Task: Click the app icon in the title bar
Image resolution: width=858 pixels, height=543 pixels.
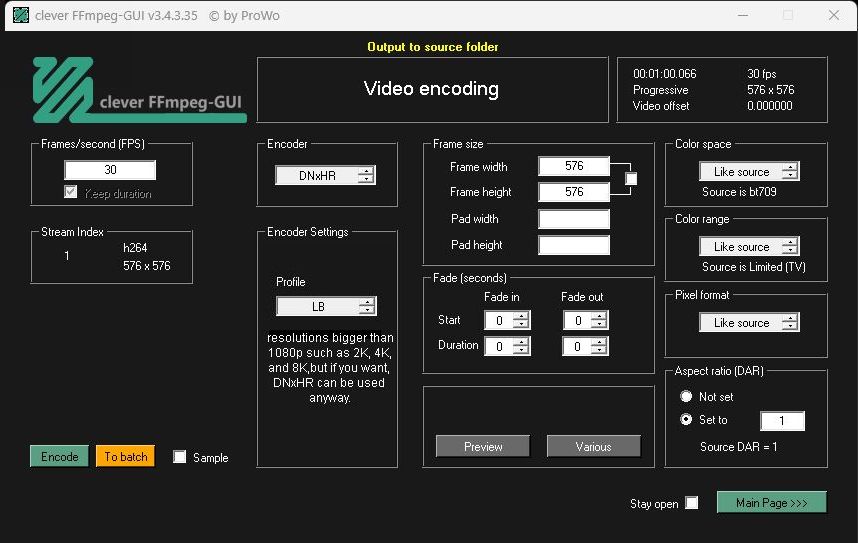Action: pos(21,15)
